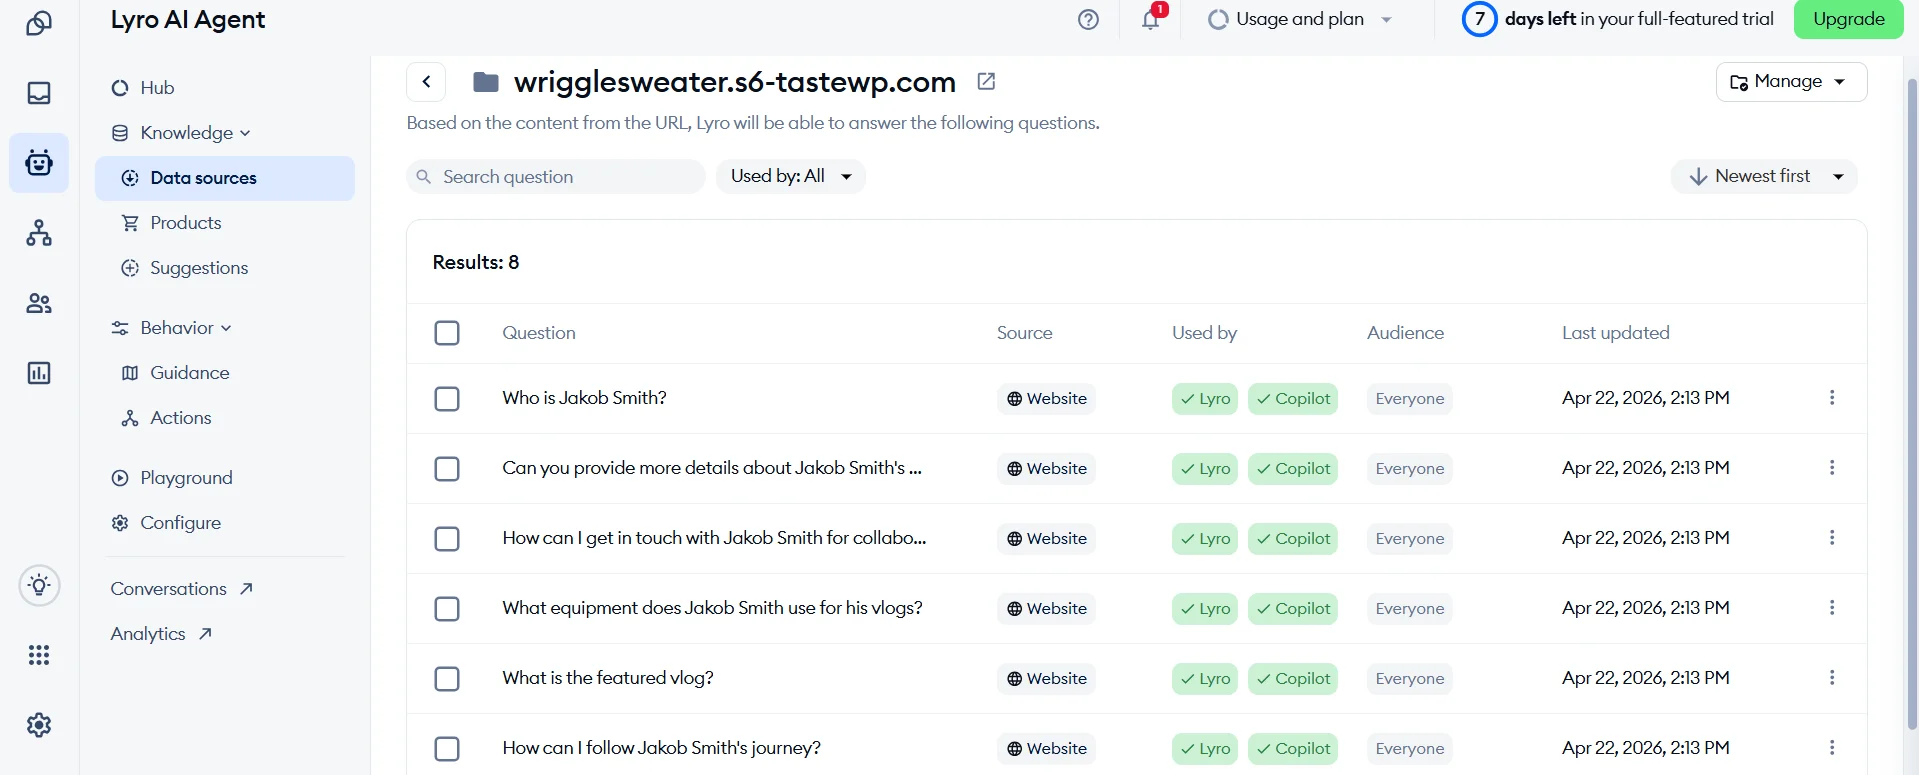
Task: Check the What is the featured vlog? row
Action: click(x=447, y=679)
